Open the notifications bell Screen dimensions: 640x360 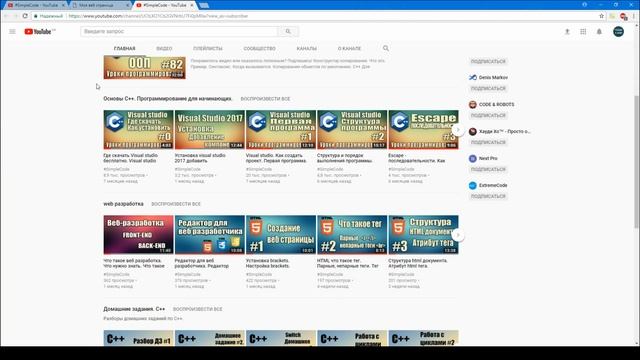(599, 31)
